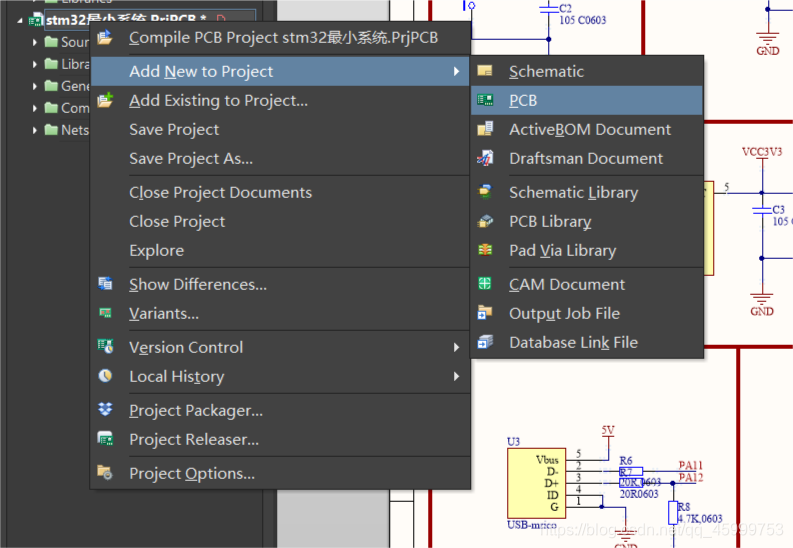This screenshot has width=793, height=548.
Task: Select Add Existing to Project
Action: pyautogui.click(x=218, y=100)
